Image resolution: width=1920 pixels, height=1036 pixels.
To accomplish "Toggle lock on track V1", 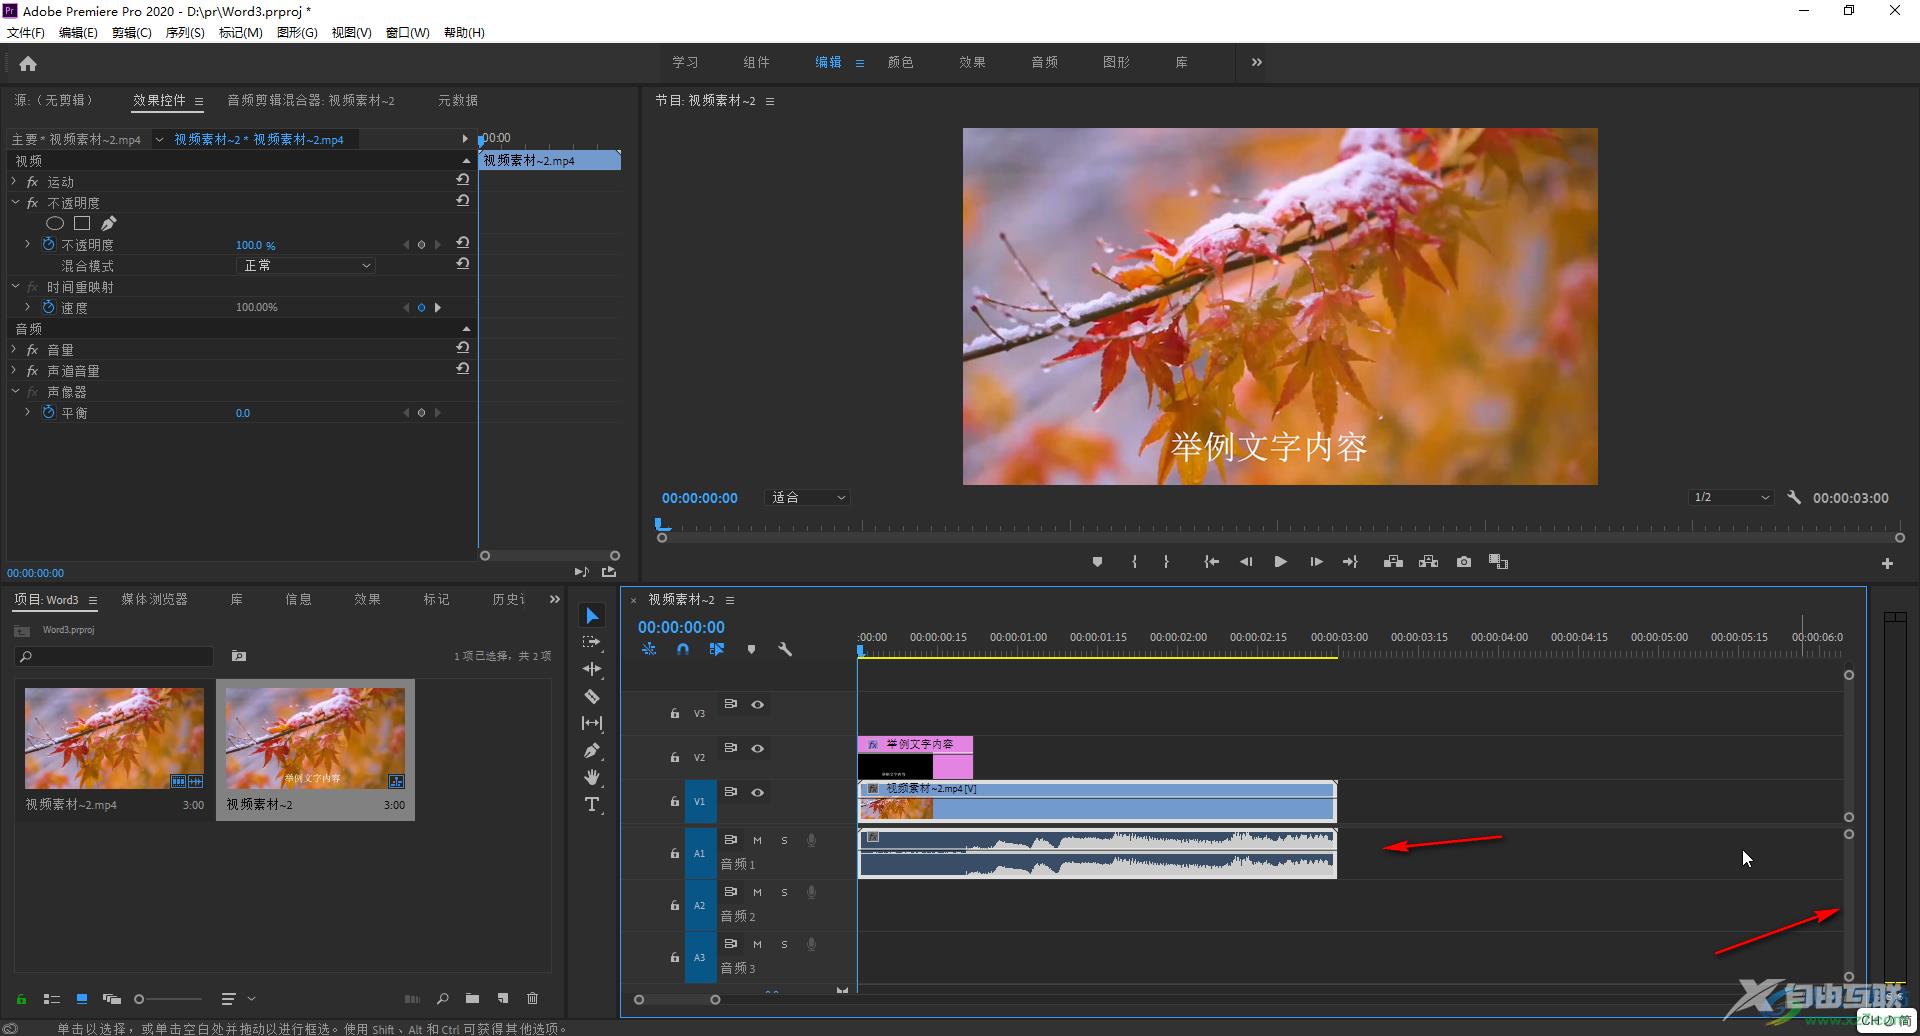I will click(675, 801).
